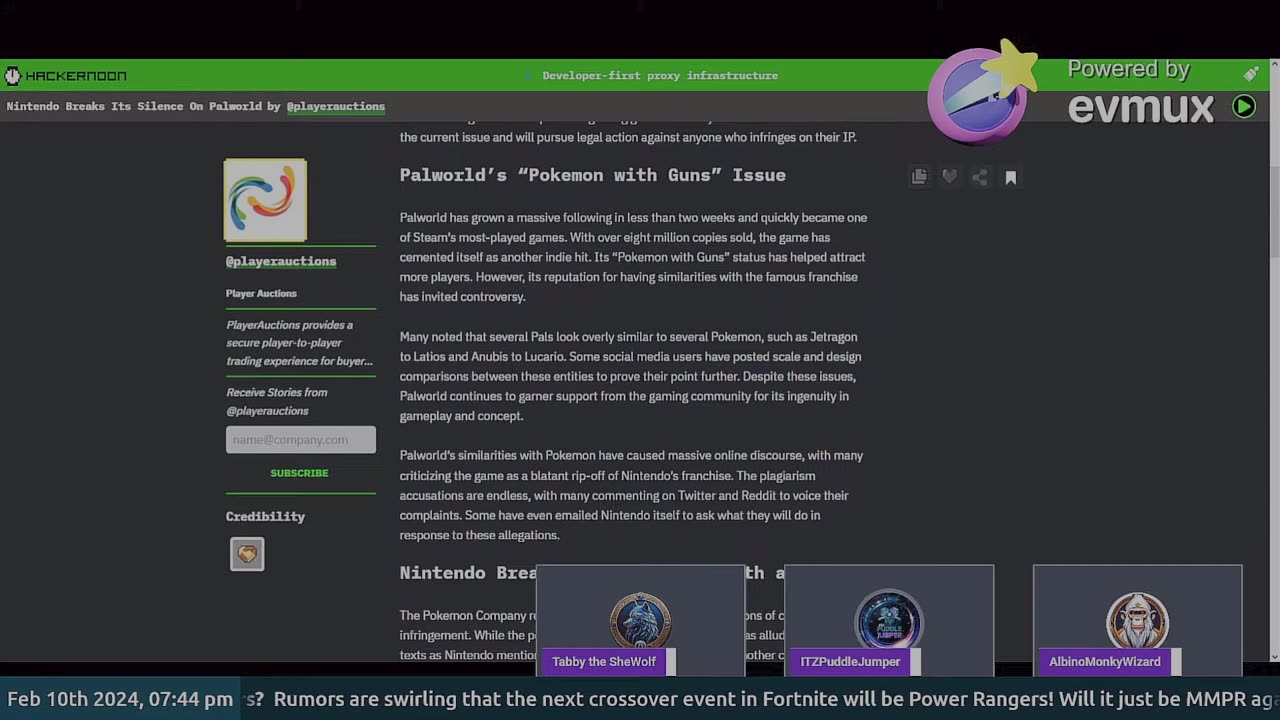Click Player Auctions name in sidebar
This screenshot has height=720, width=1280.
tap(261, 293)
